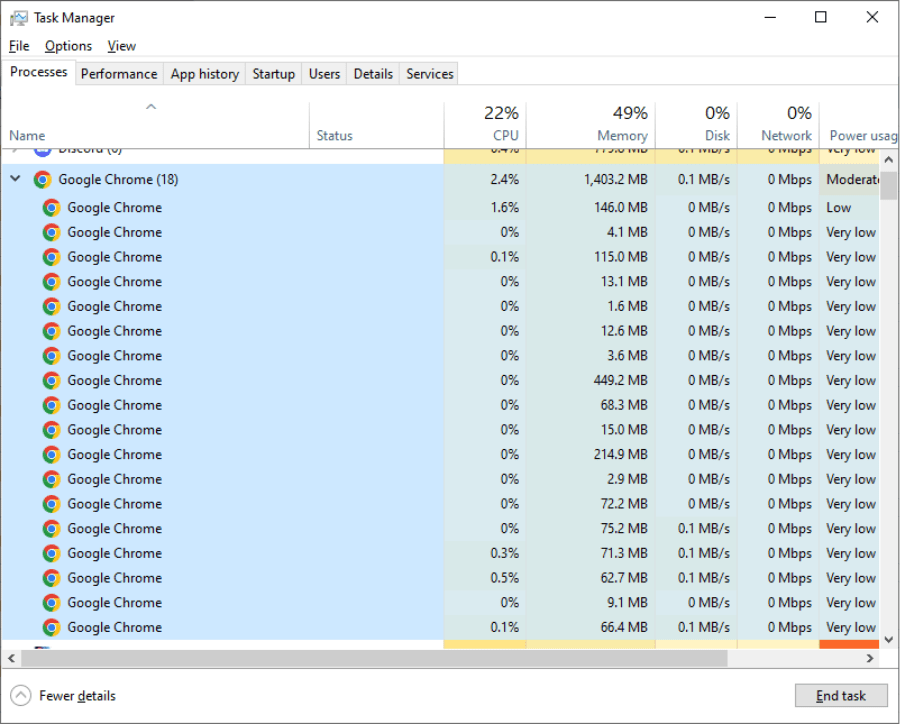Click Chrome icon in the 12.6 MB row

[x=51, y=331]
